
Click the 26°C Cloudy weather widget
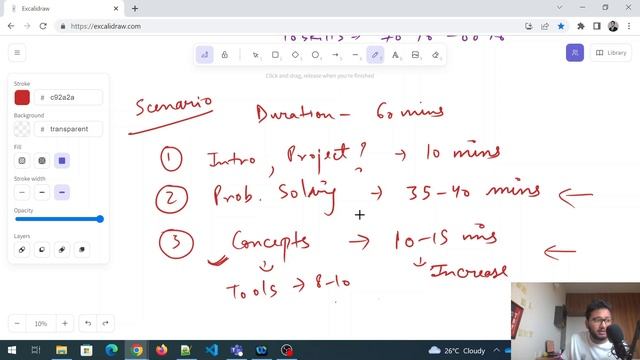click(x=457, y=351)
